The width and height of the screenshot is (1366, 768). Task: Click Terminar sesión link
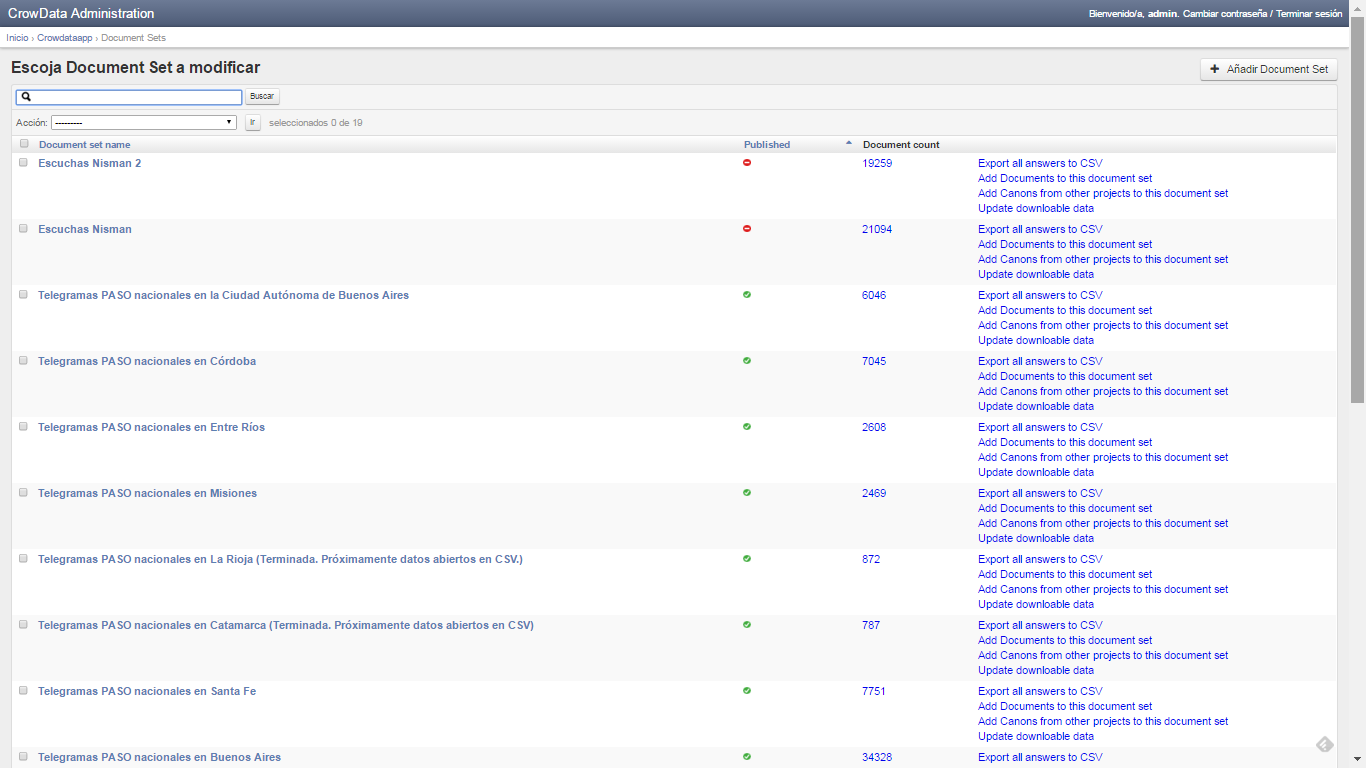[x=1309, y=14]
